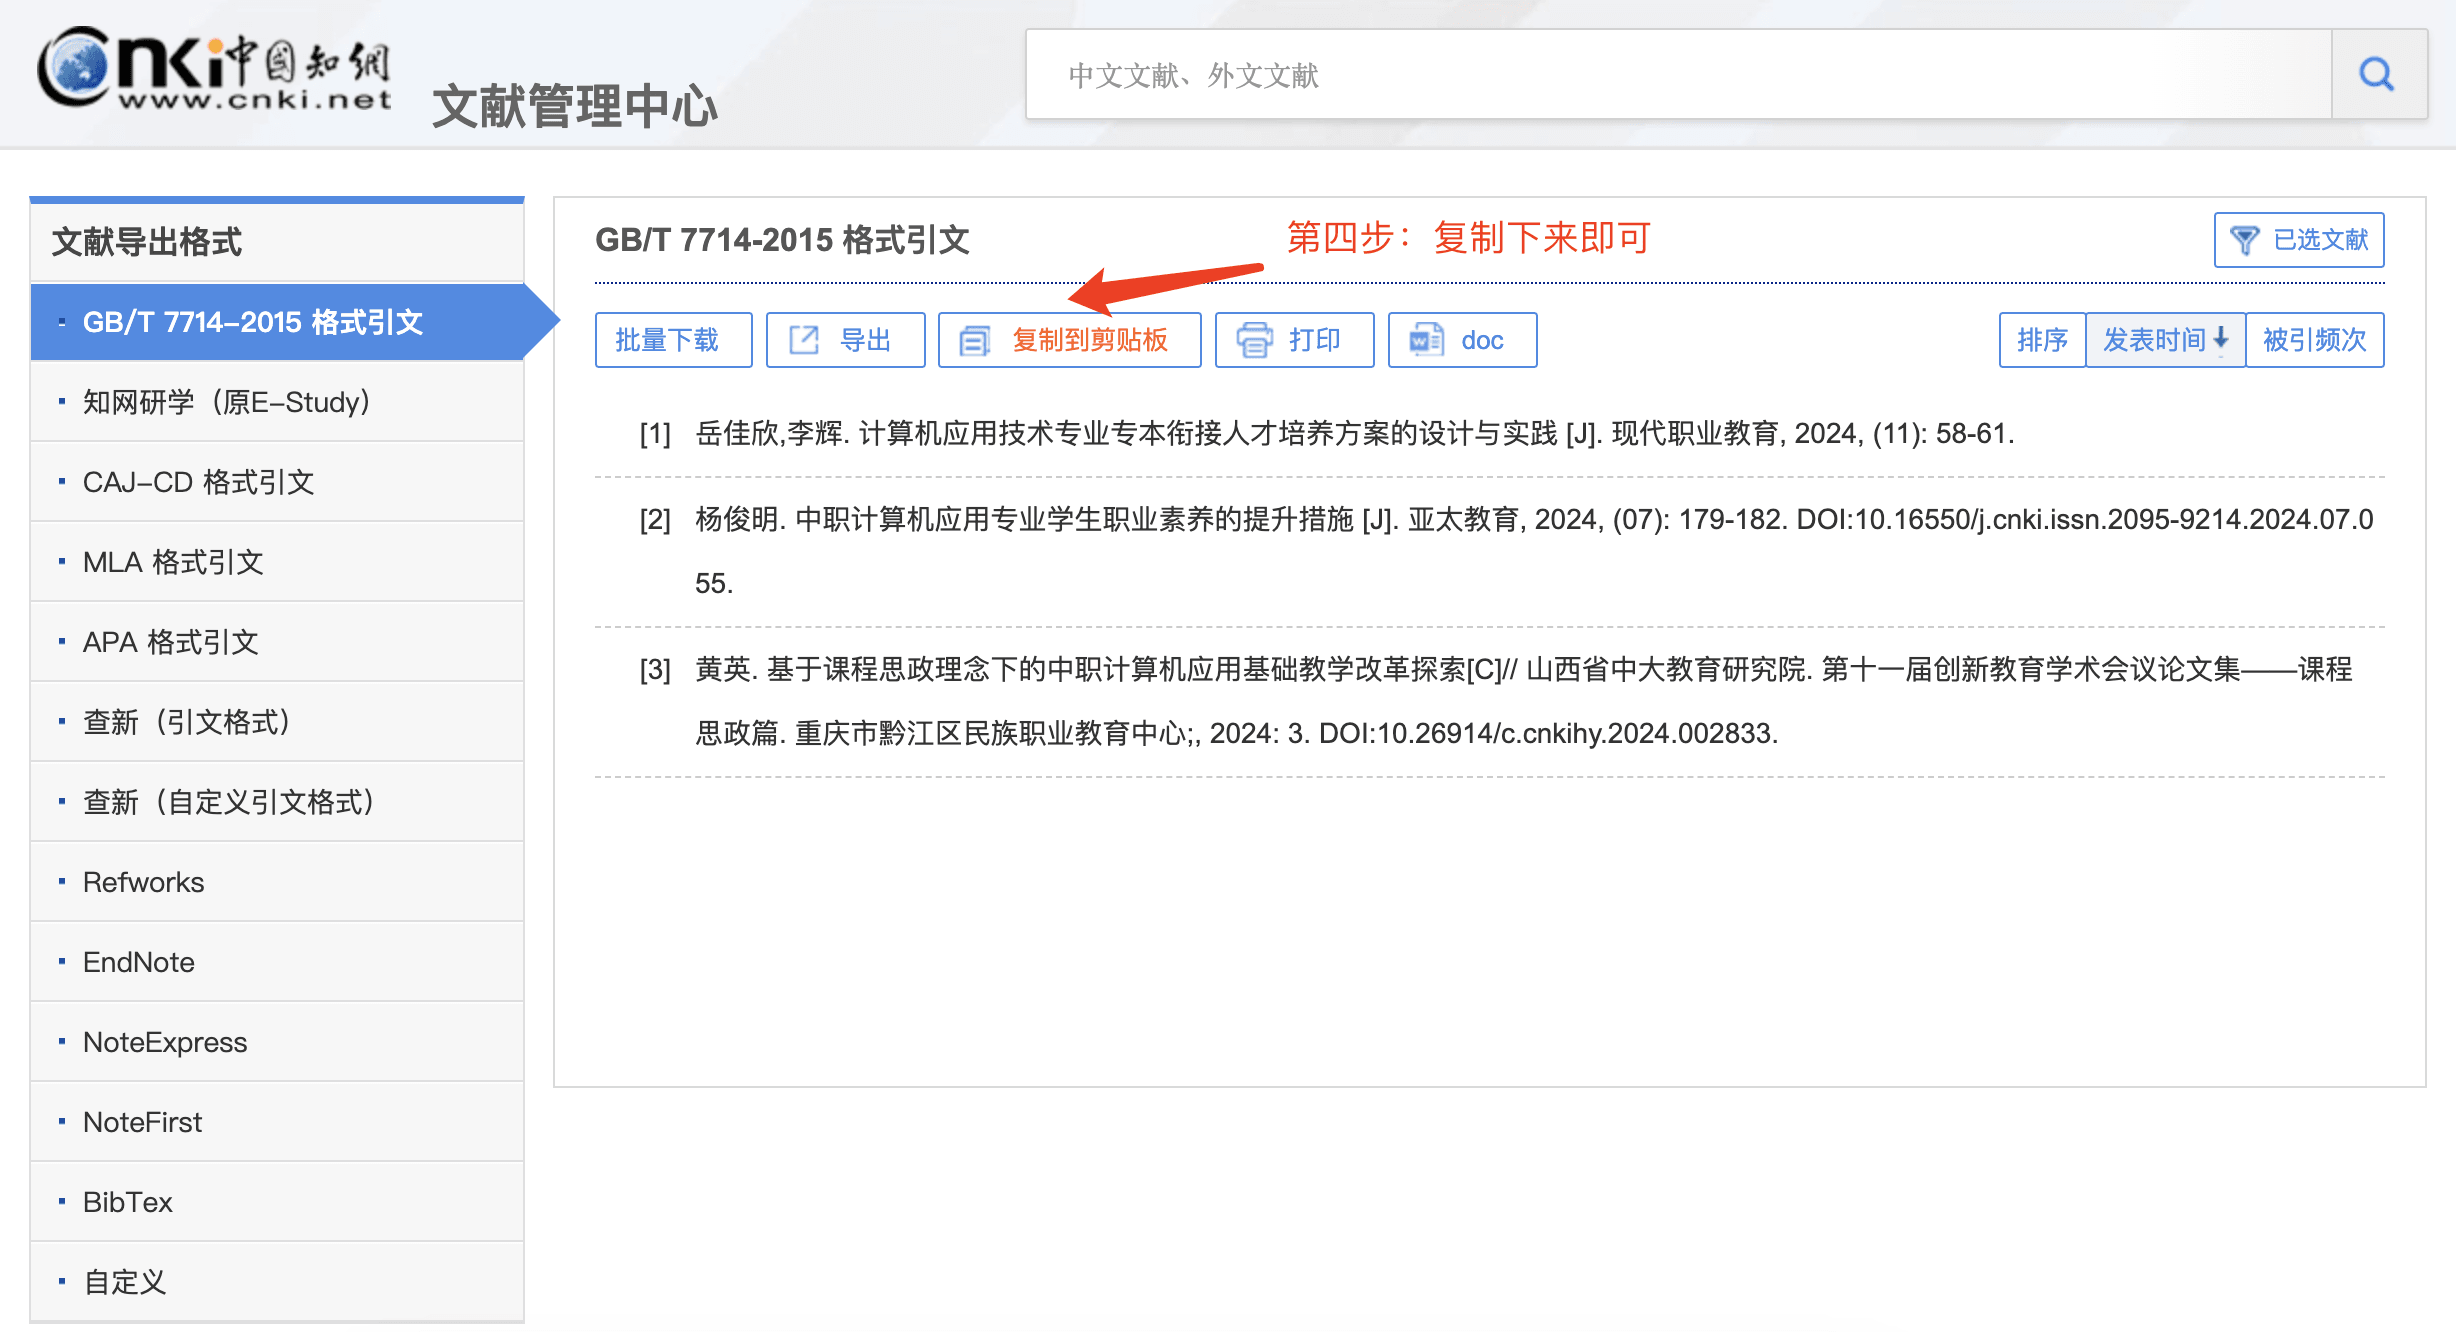Sort citations by 发表时间
This screenshot has width=2456, height=1332.
2154,340
